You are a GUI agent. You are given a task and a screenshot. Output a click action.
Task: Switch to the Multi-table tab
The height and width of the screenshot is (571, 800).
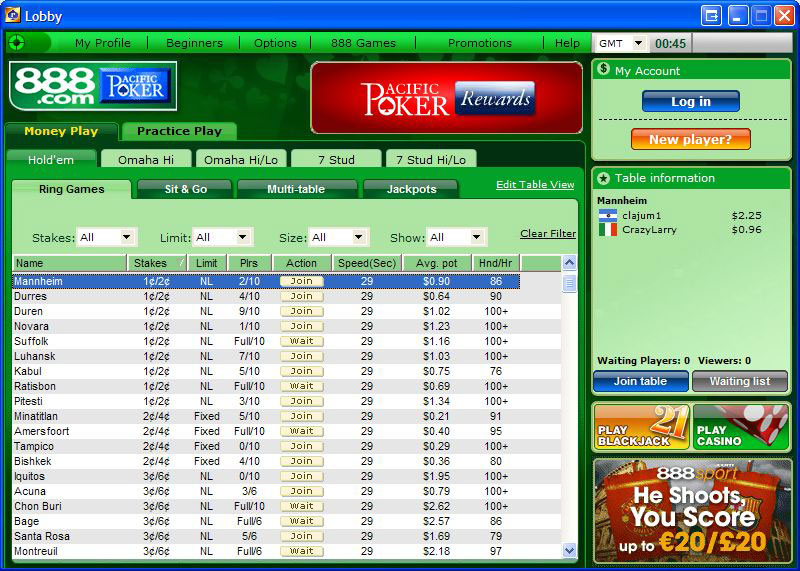click(296, 189)
